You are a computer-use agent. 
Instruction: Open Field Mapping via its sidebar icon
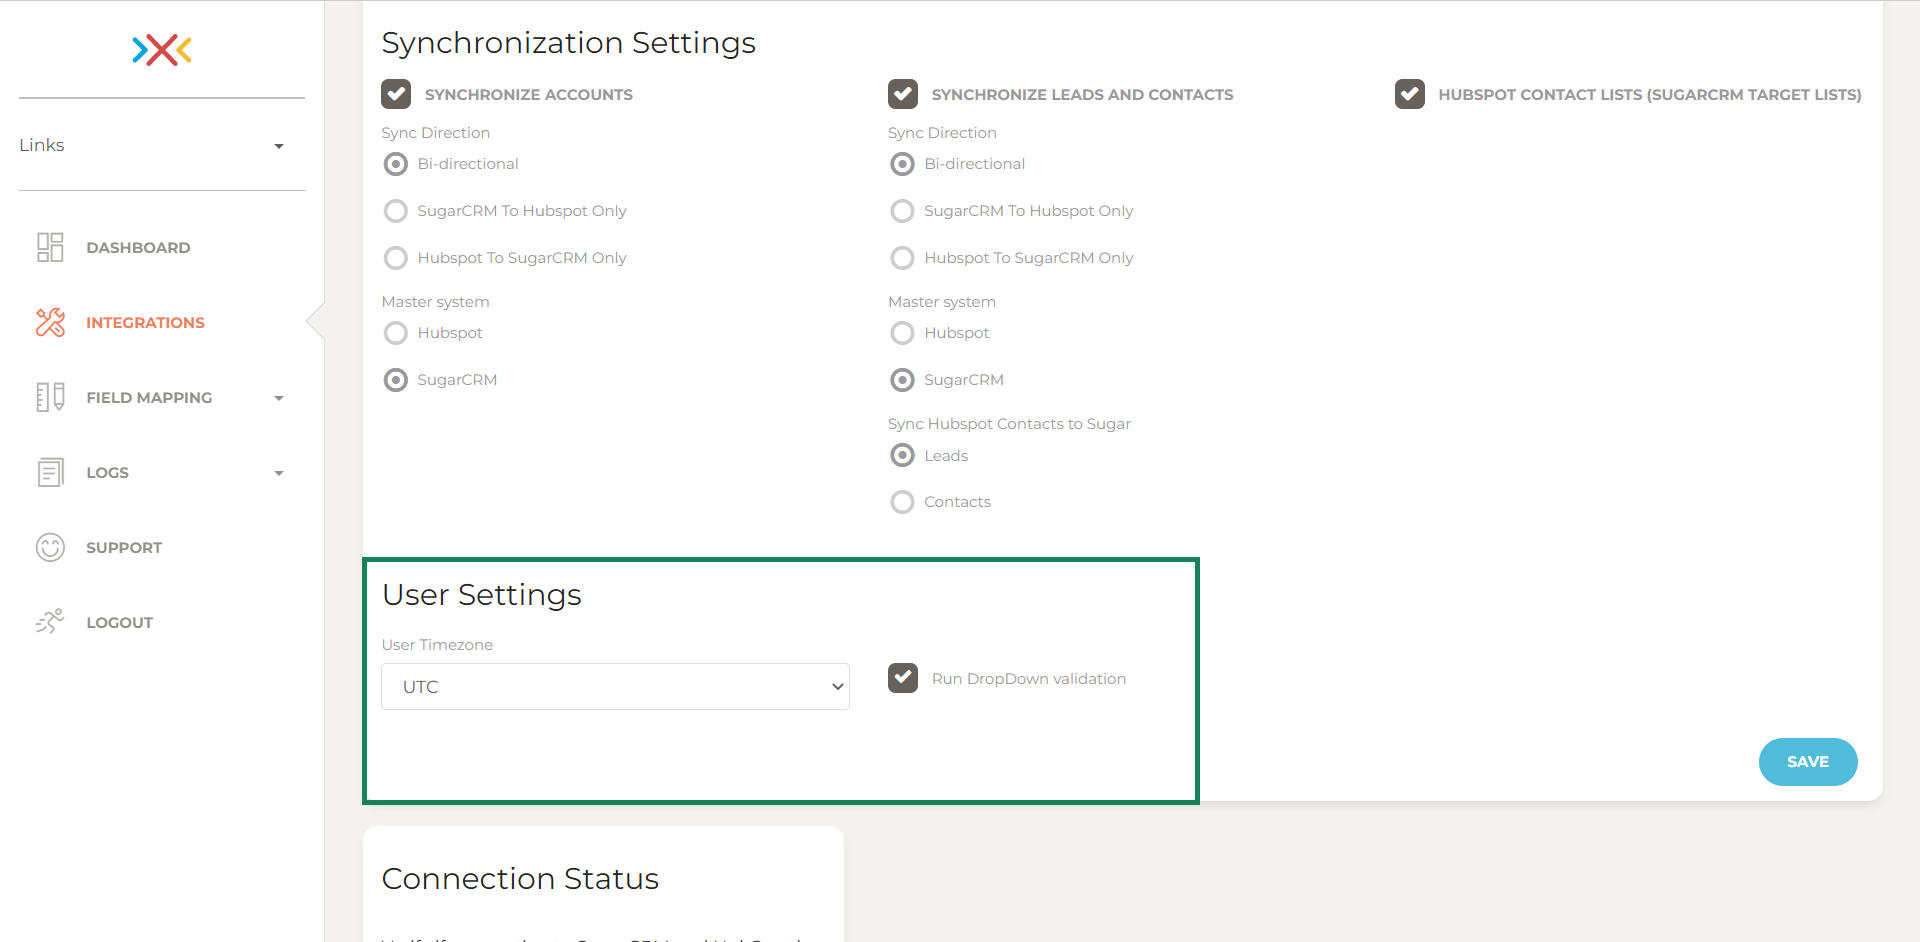[x=50, y=397]
